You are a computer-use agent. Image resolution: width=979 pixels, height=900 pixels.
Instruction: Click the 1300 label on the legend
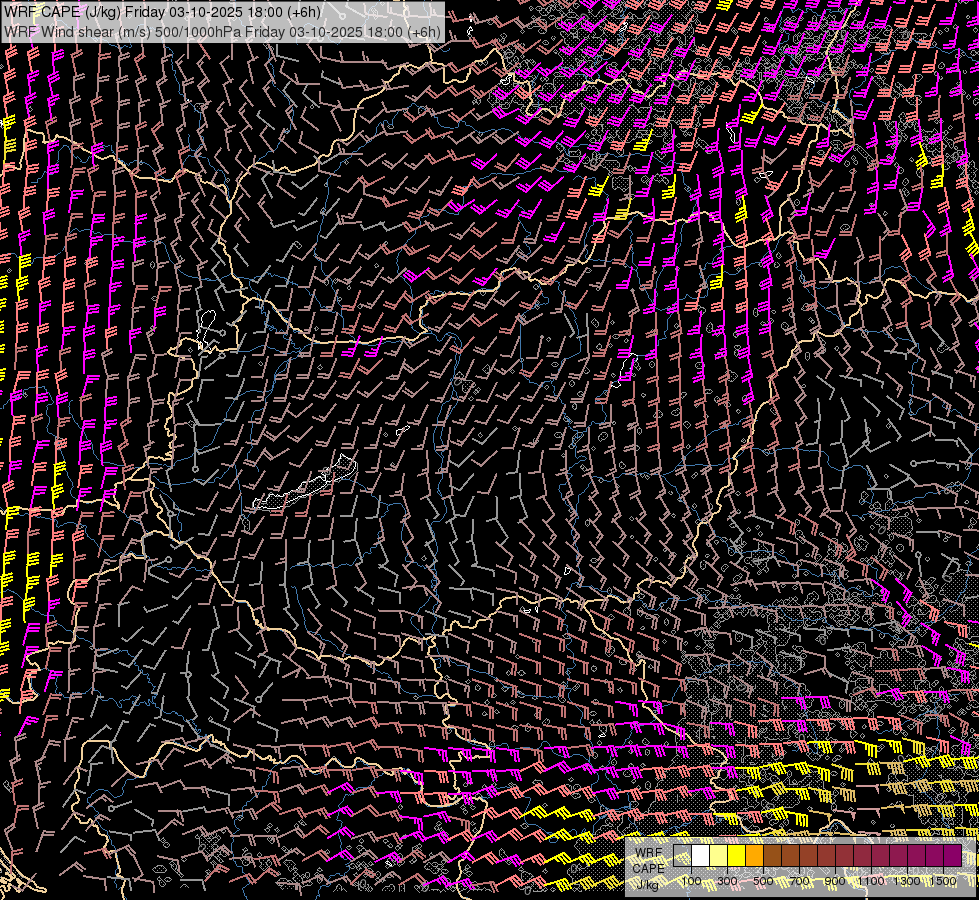pyautogui.click(x=907, y=881)
